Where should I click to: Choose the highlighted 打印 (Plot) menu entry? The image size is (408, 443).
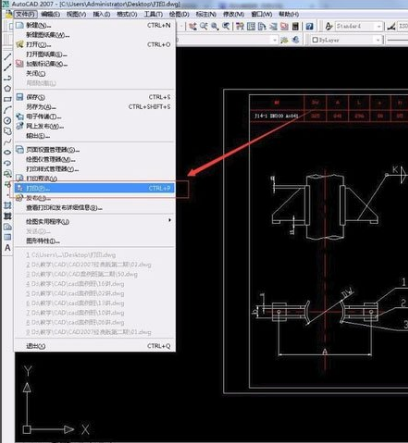(94, 188)
